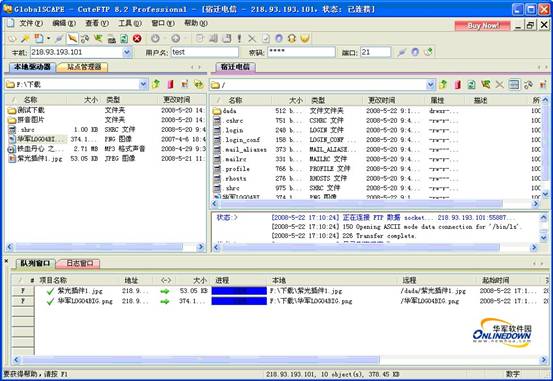Image resolution: width=553 pixels, height=381 pixels.
Task: Open the remote path dropdown
Action: [x=430, y=85]
